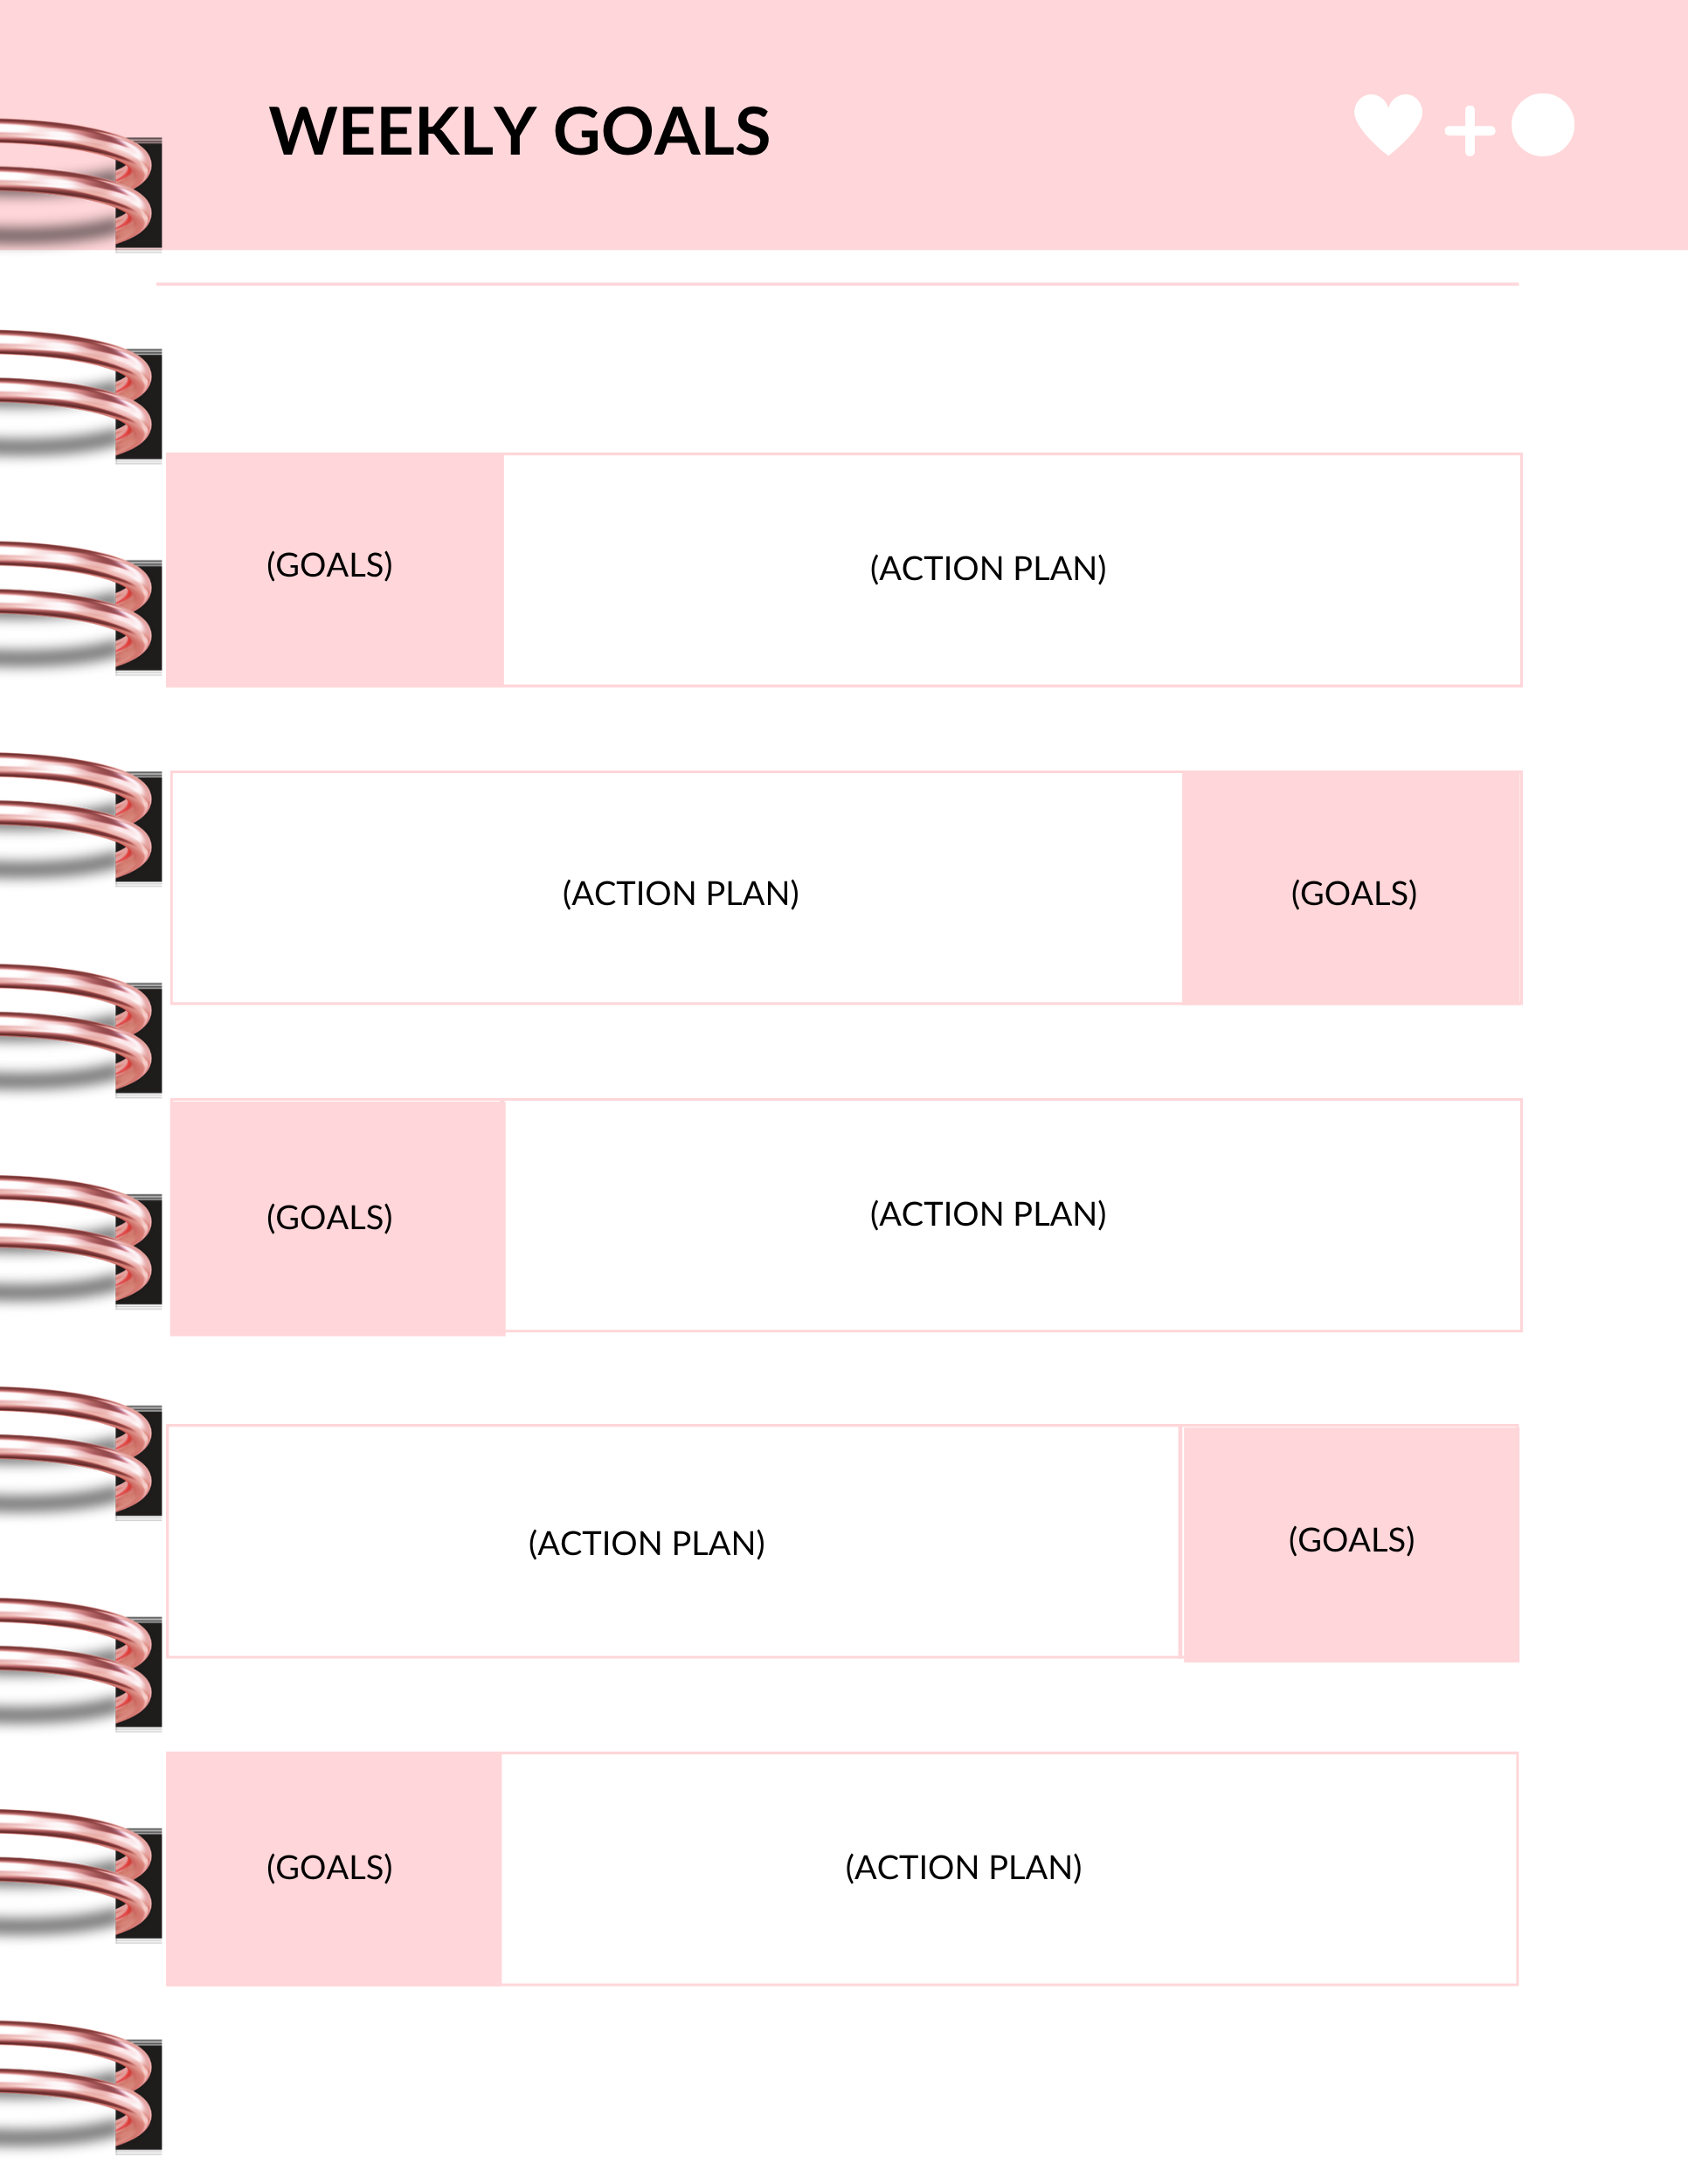Image resolution: width=1688 pixels, height=2184 pixels.
Task: Click the white plus icon
Action: pos(1470,131)
